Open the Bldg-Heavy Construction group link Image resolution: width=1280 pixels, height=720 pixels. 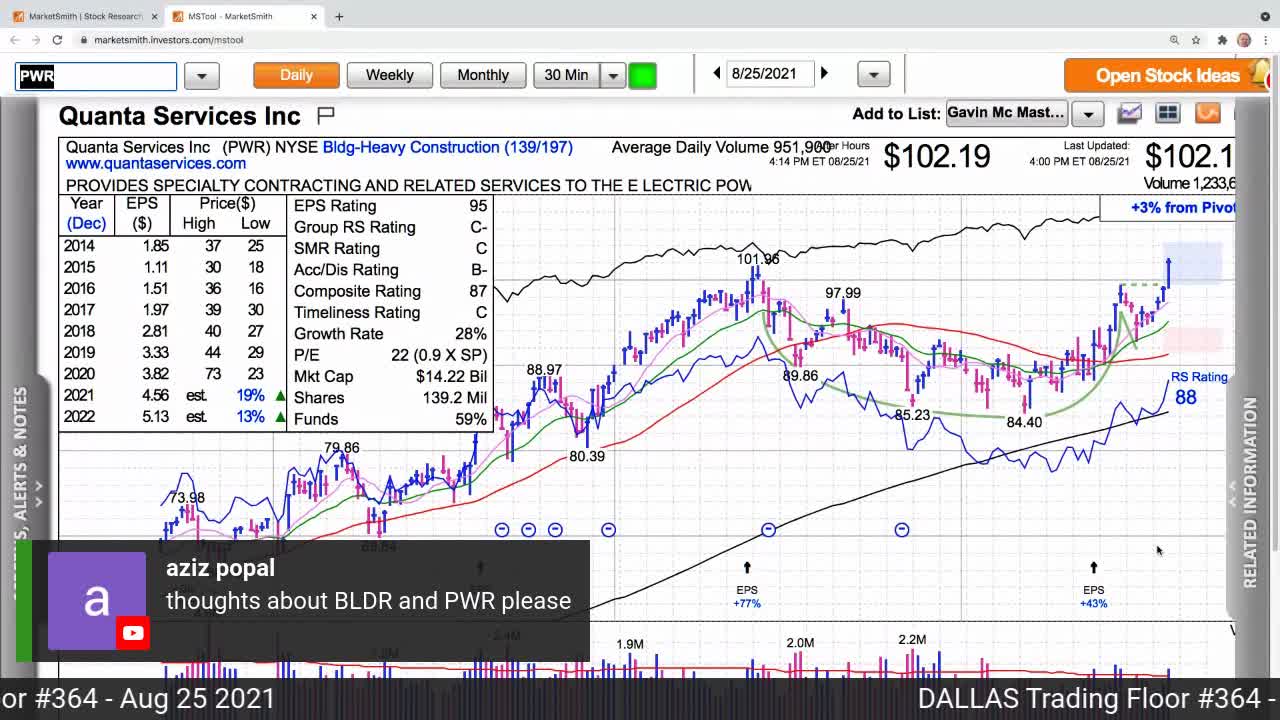pos(448,147)
